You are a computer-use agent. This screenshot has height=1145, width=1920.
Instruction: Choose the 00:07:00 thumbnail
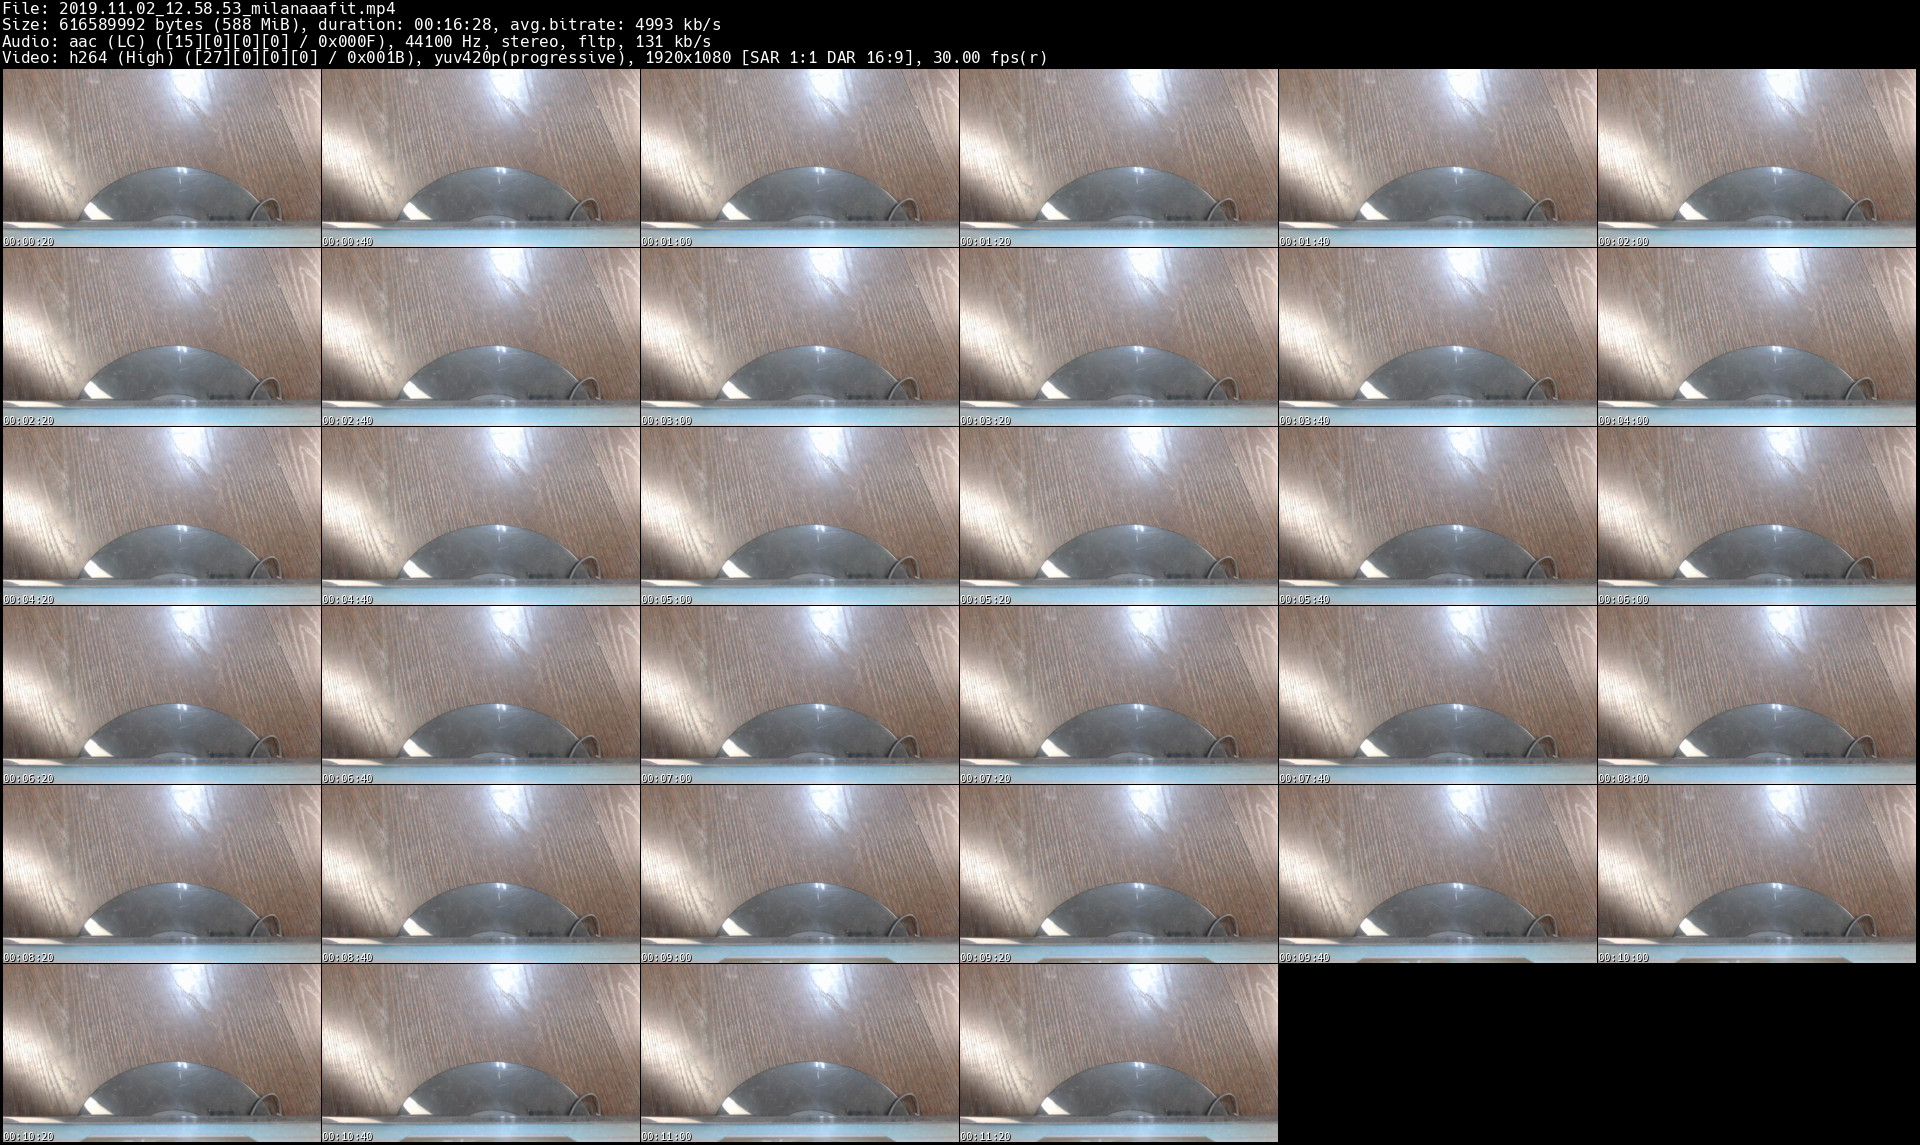click(x=799, y=695)
